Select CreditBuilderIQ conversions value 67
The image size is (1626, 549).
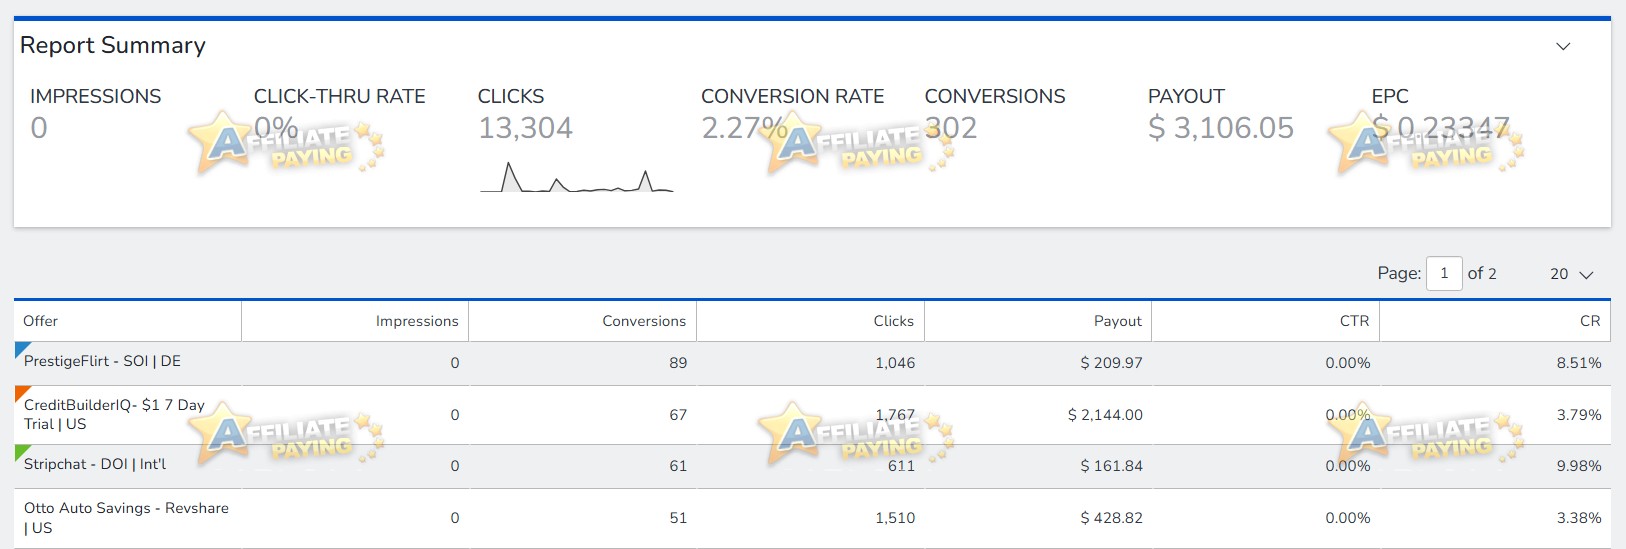(678, 415)
